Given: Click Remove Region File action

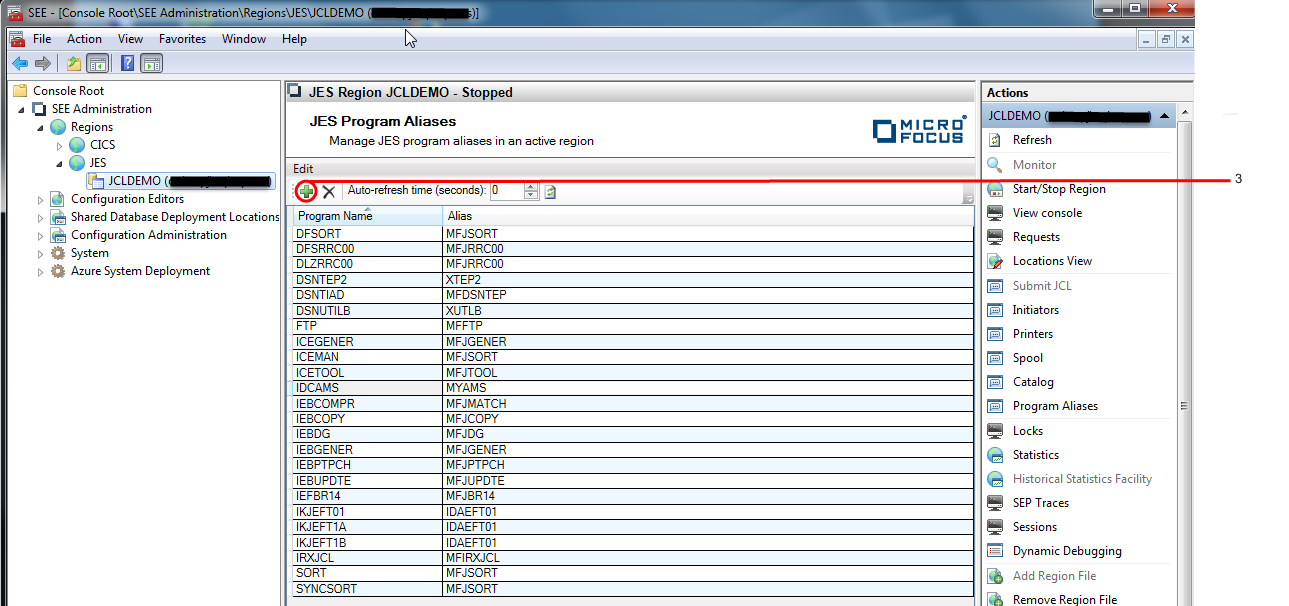Looking at the screenshot, I should coord(1064,600).
